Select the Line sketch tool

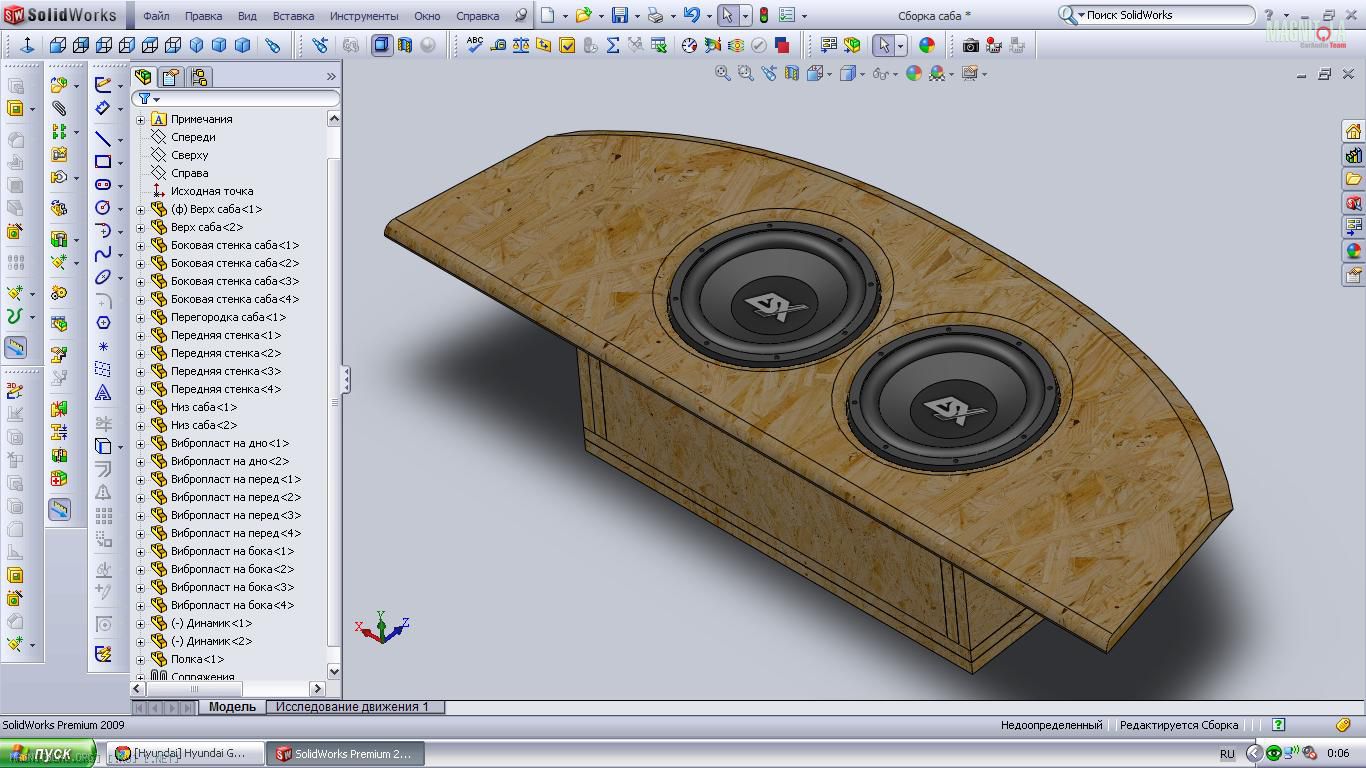[103, 139]
